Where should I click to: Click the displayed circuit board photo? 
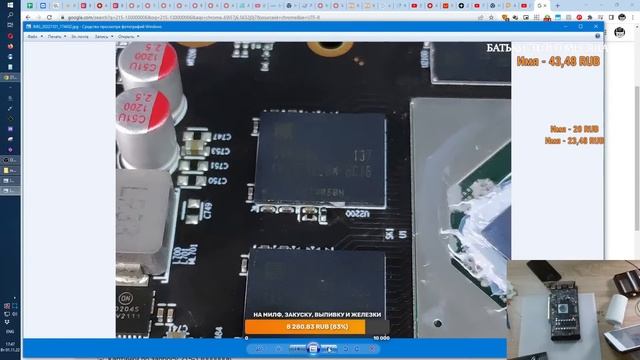[x=313, y=190]
